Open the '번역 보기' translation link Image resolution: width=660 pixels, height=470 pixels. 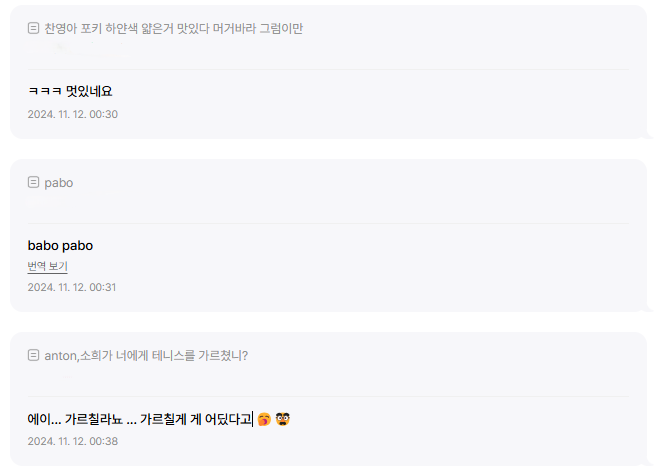(47, 266)
